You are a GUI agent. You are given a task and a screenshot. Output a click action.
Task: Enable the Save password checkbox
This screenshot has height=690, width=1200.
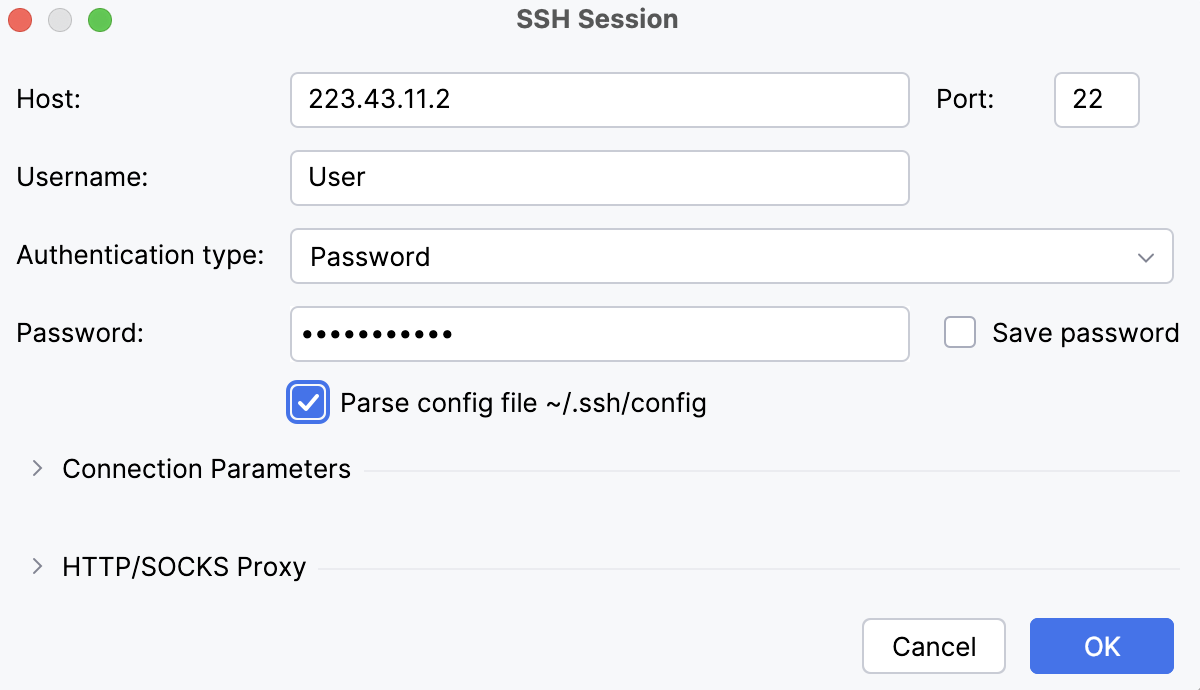(x=959, y=332)
